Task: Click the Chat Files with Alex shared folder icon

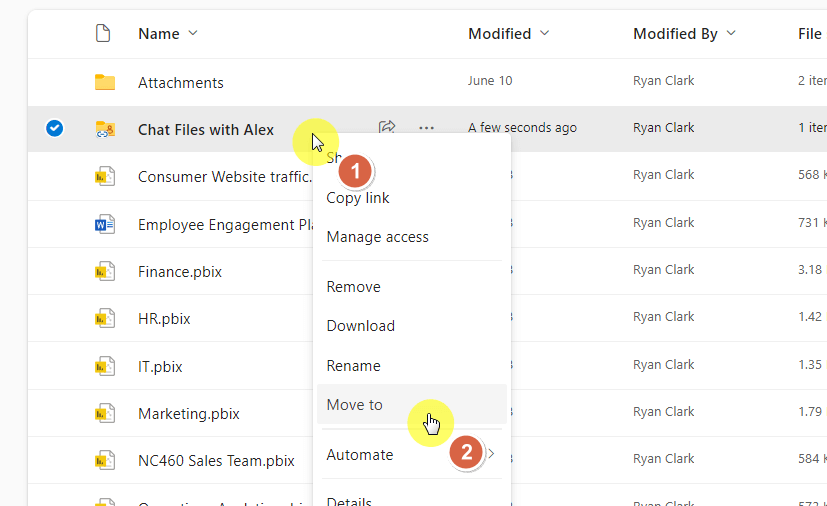Action: pyautogui.click(x=105, y=129)
